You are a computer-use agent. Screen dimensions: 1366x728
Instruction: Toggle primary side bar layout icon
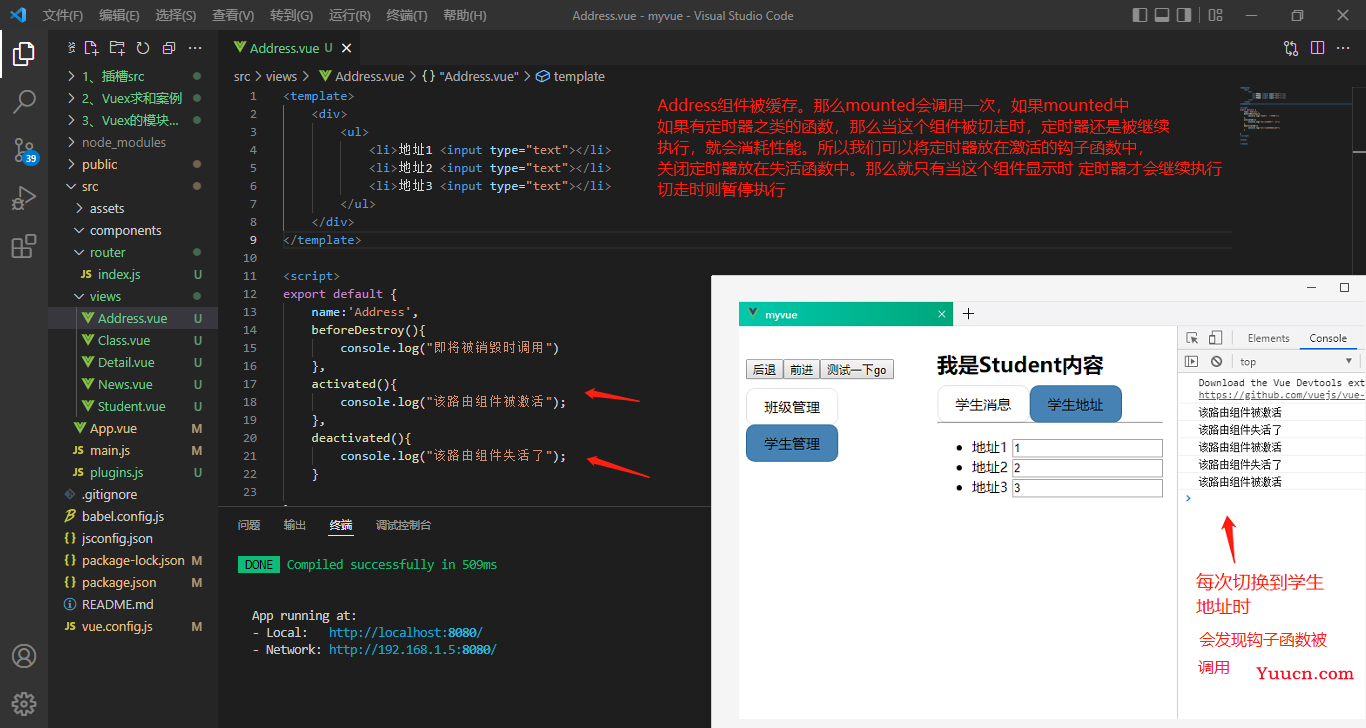point(1140,15)
